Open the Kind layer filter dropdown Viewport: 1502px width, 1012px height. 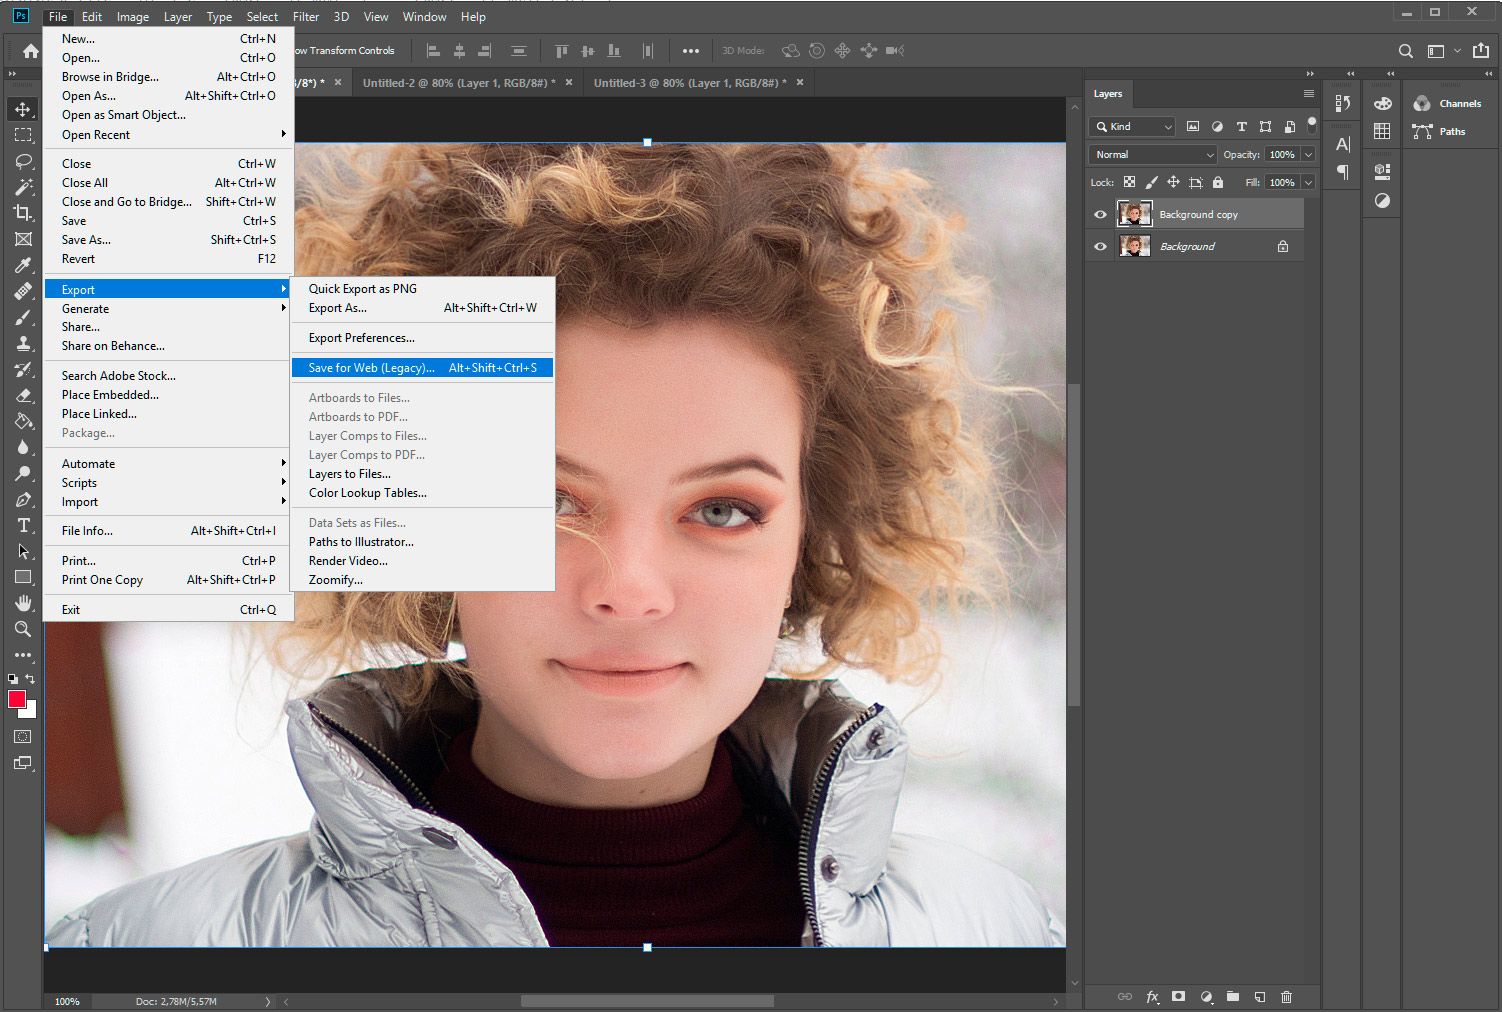point(1132,127)
